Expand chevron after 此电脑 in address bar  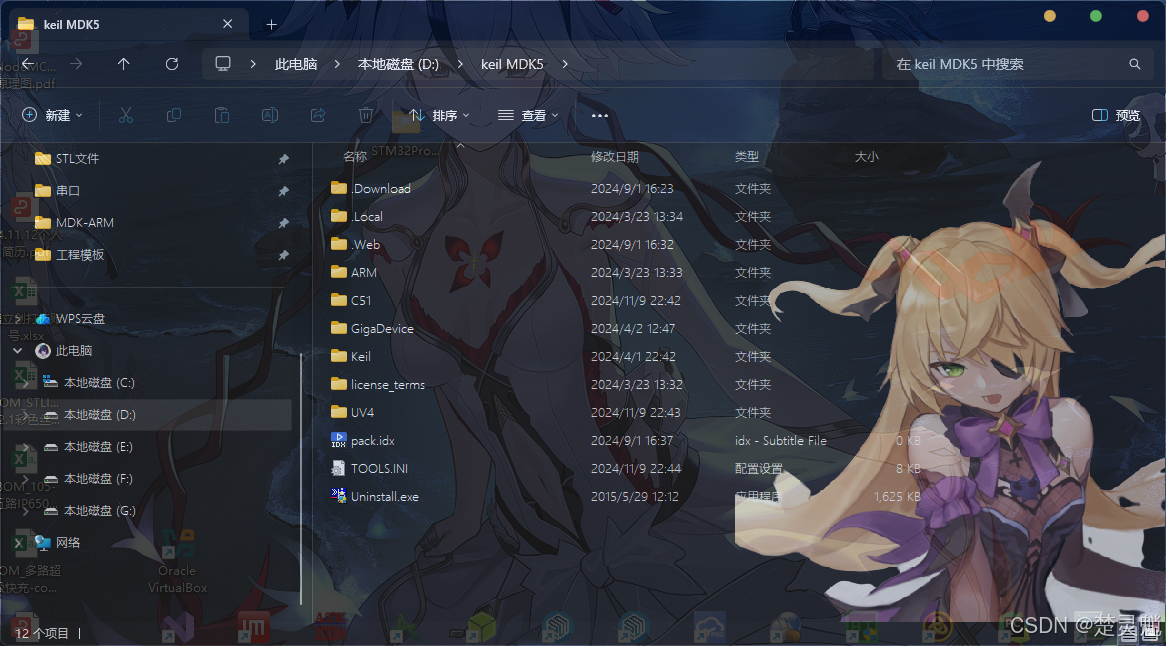coord(337,64)
